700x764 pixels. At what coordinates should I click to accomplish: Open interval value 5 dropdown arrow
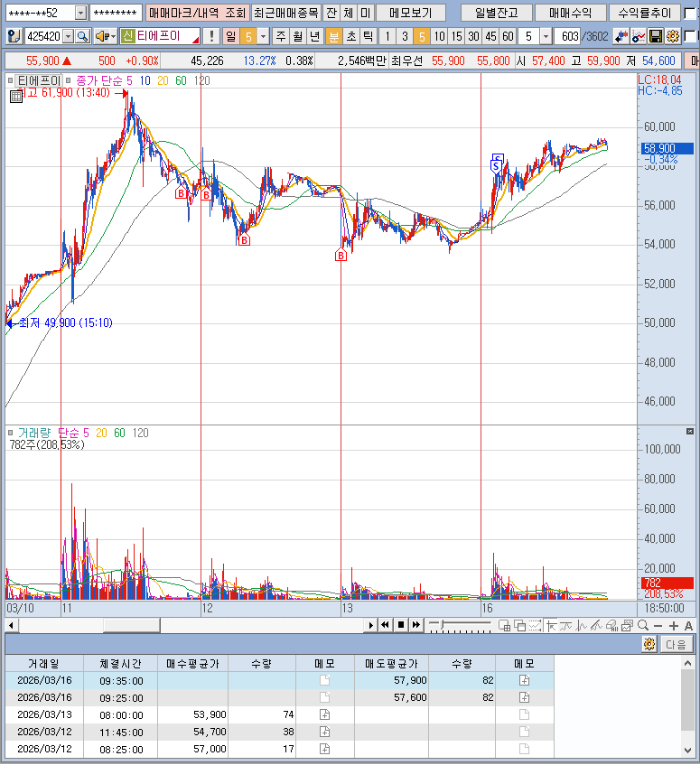point(546,36)
